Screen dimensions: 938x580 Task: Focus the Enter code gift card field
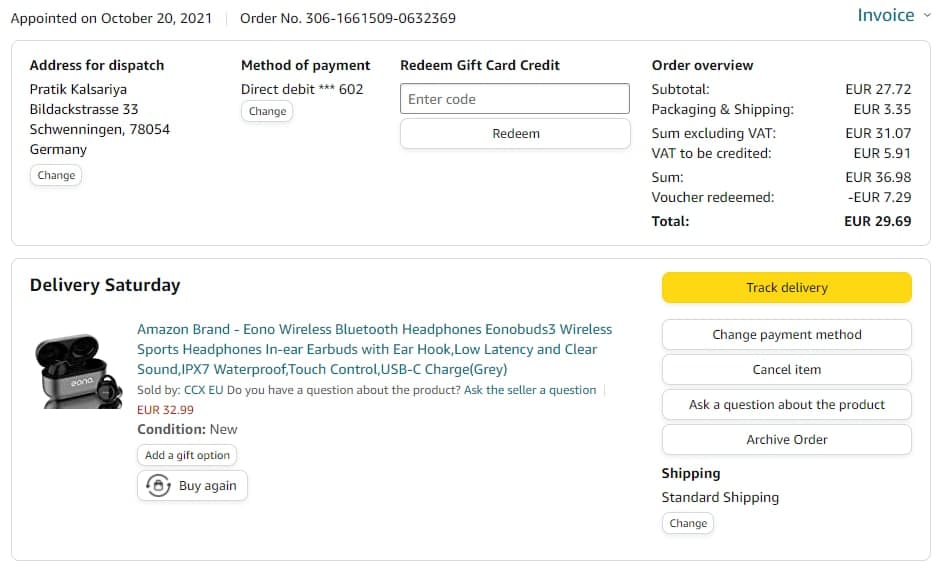[x=515, y=99]
